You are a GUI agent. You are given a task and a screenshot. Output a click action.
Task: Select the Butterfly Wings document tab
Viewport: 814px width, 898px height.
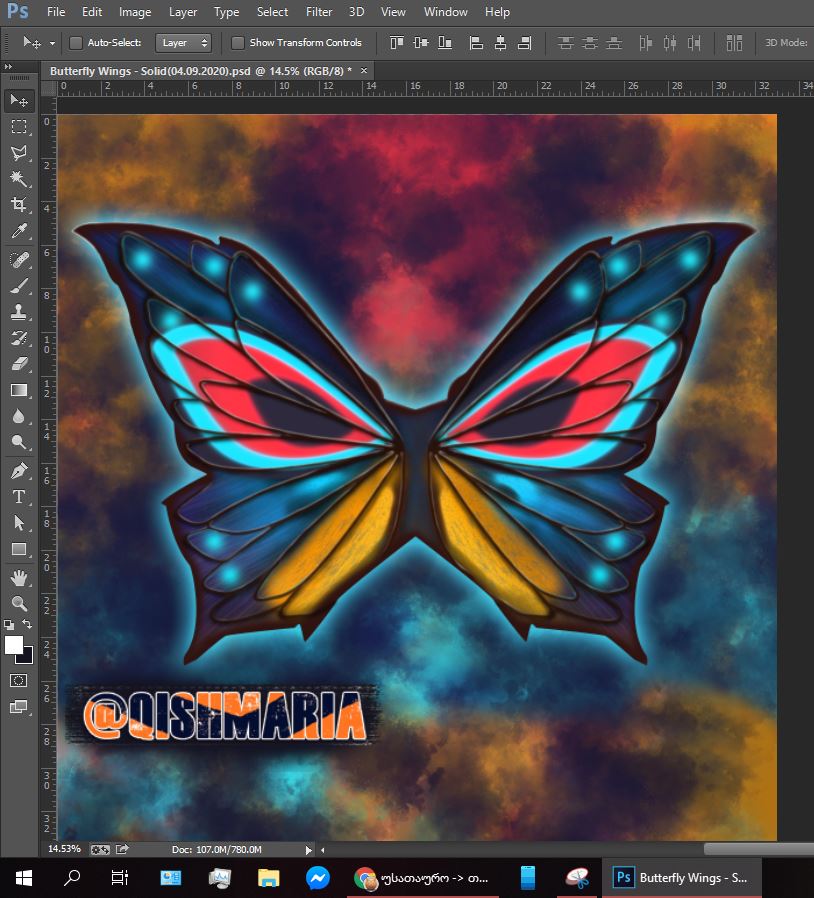(x=200, y=71)
